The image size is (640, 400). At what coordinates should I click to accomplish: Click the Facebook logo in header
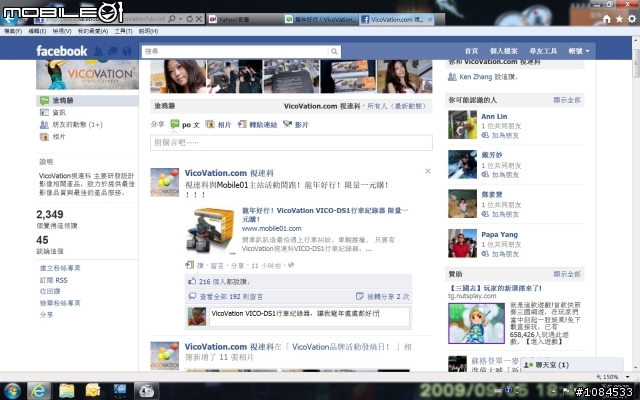(62, 51)
